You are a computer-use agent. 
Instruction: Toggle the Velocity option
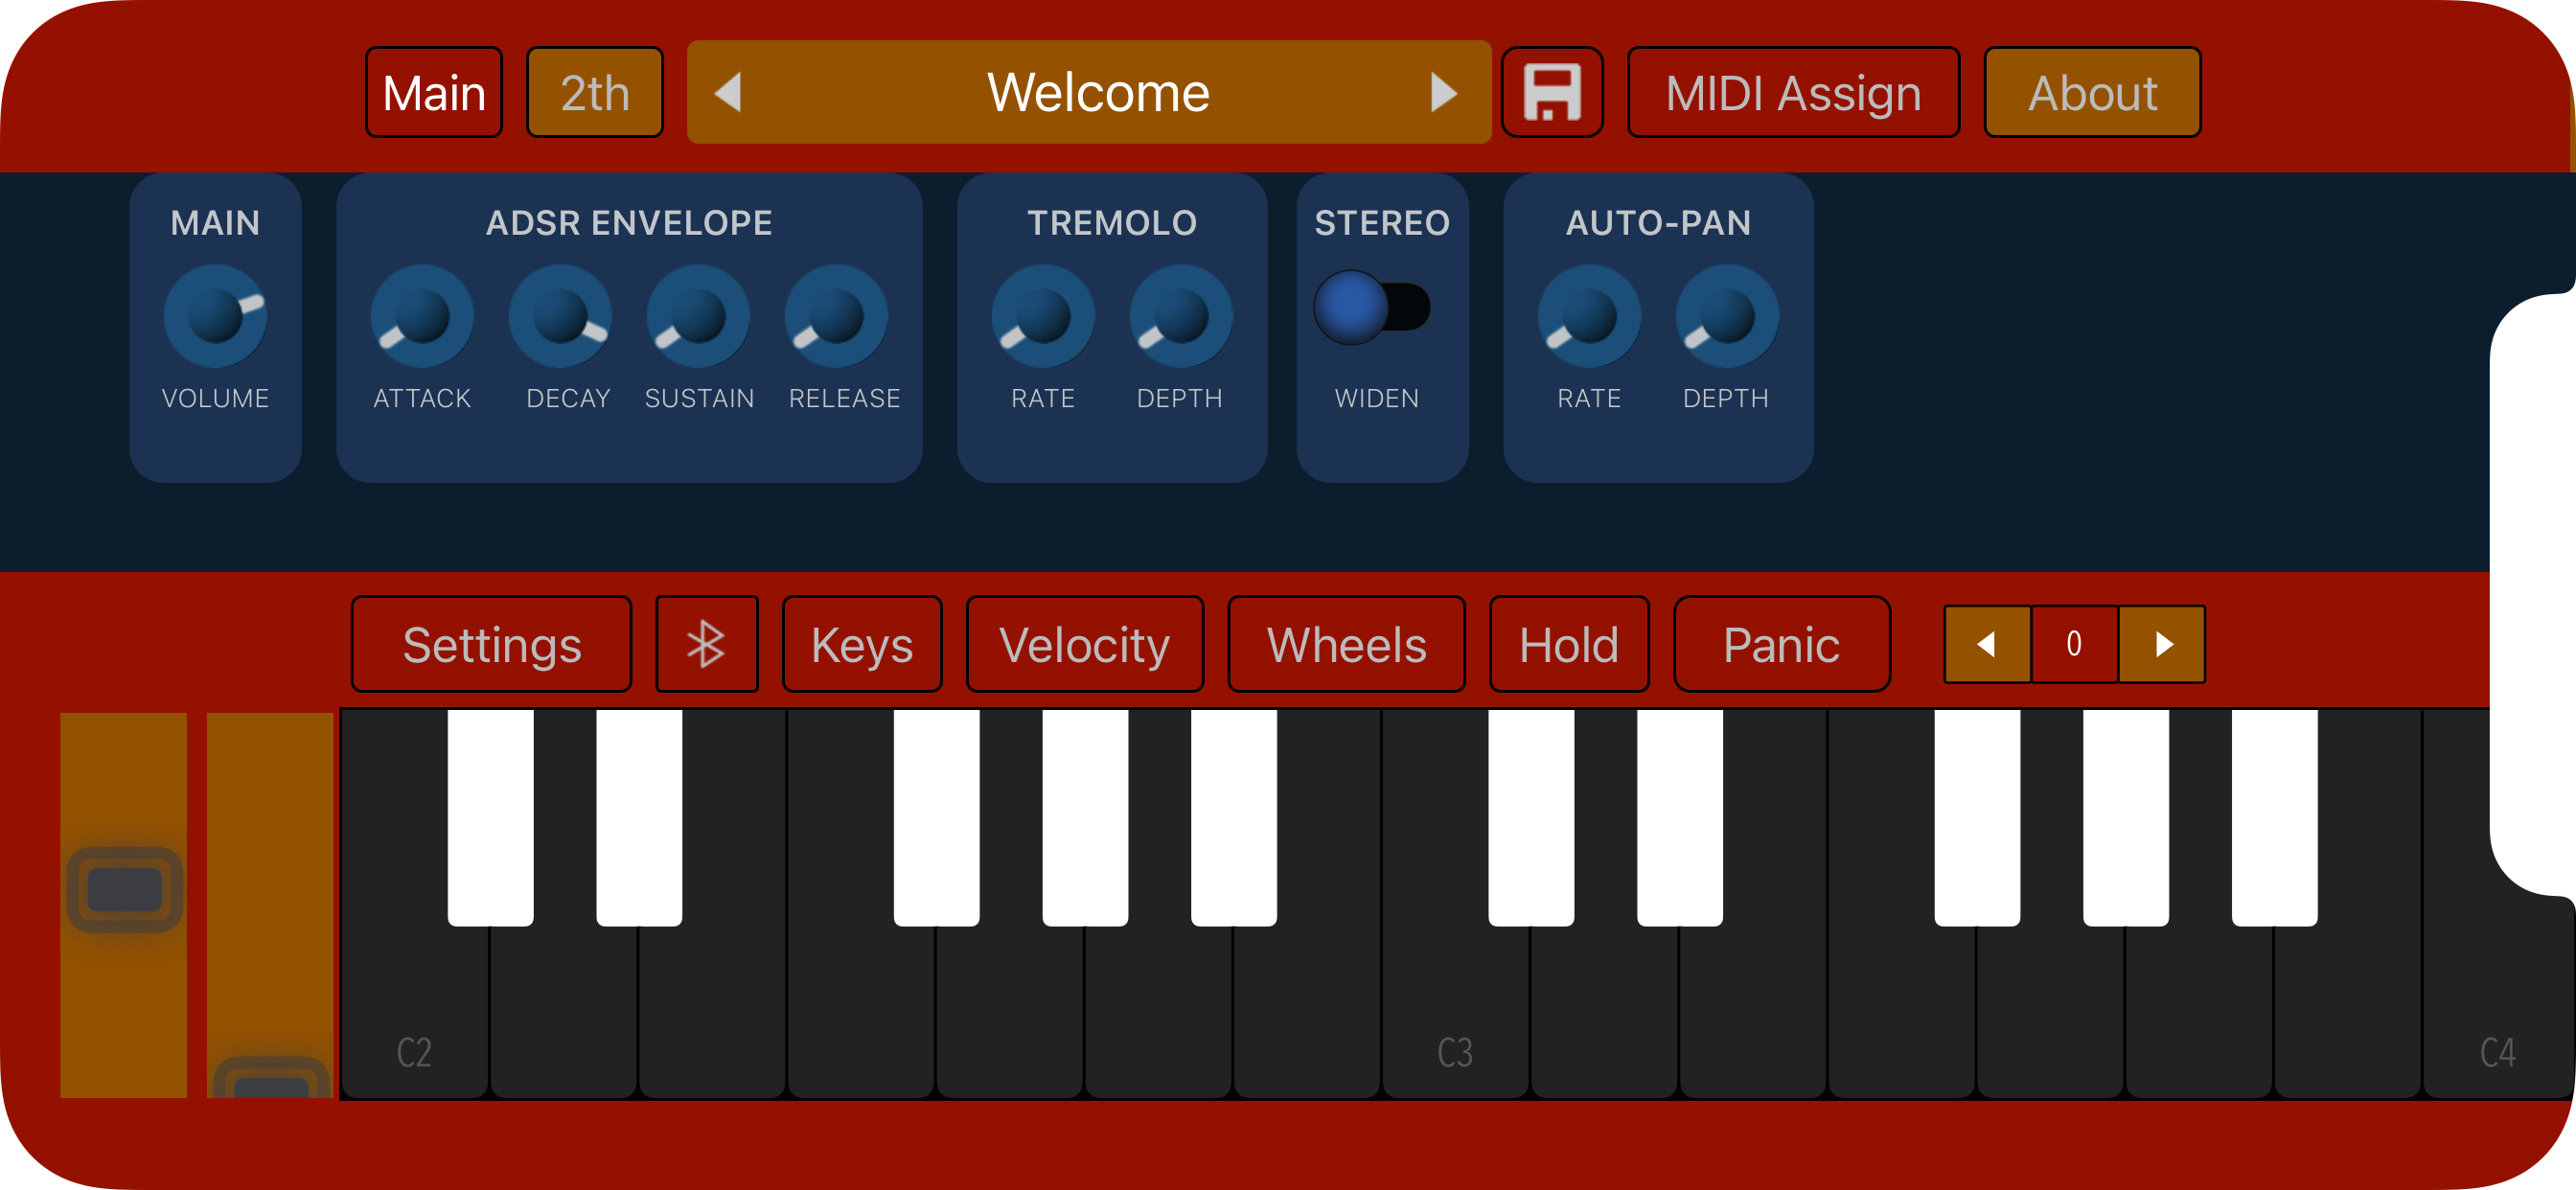click(x=1084, y=644)
